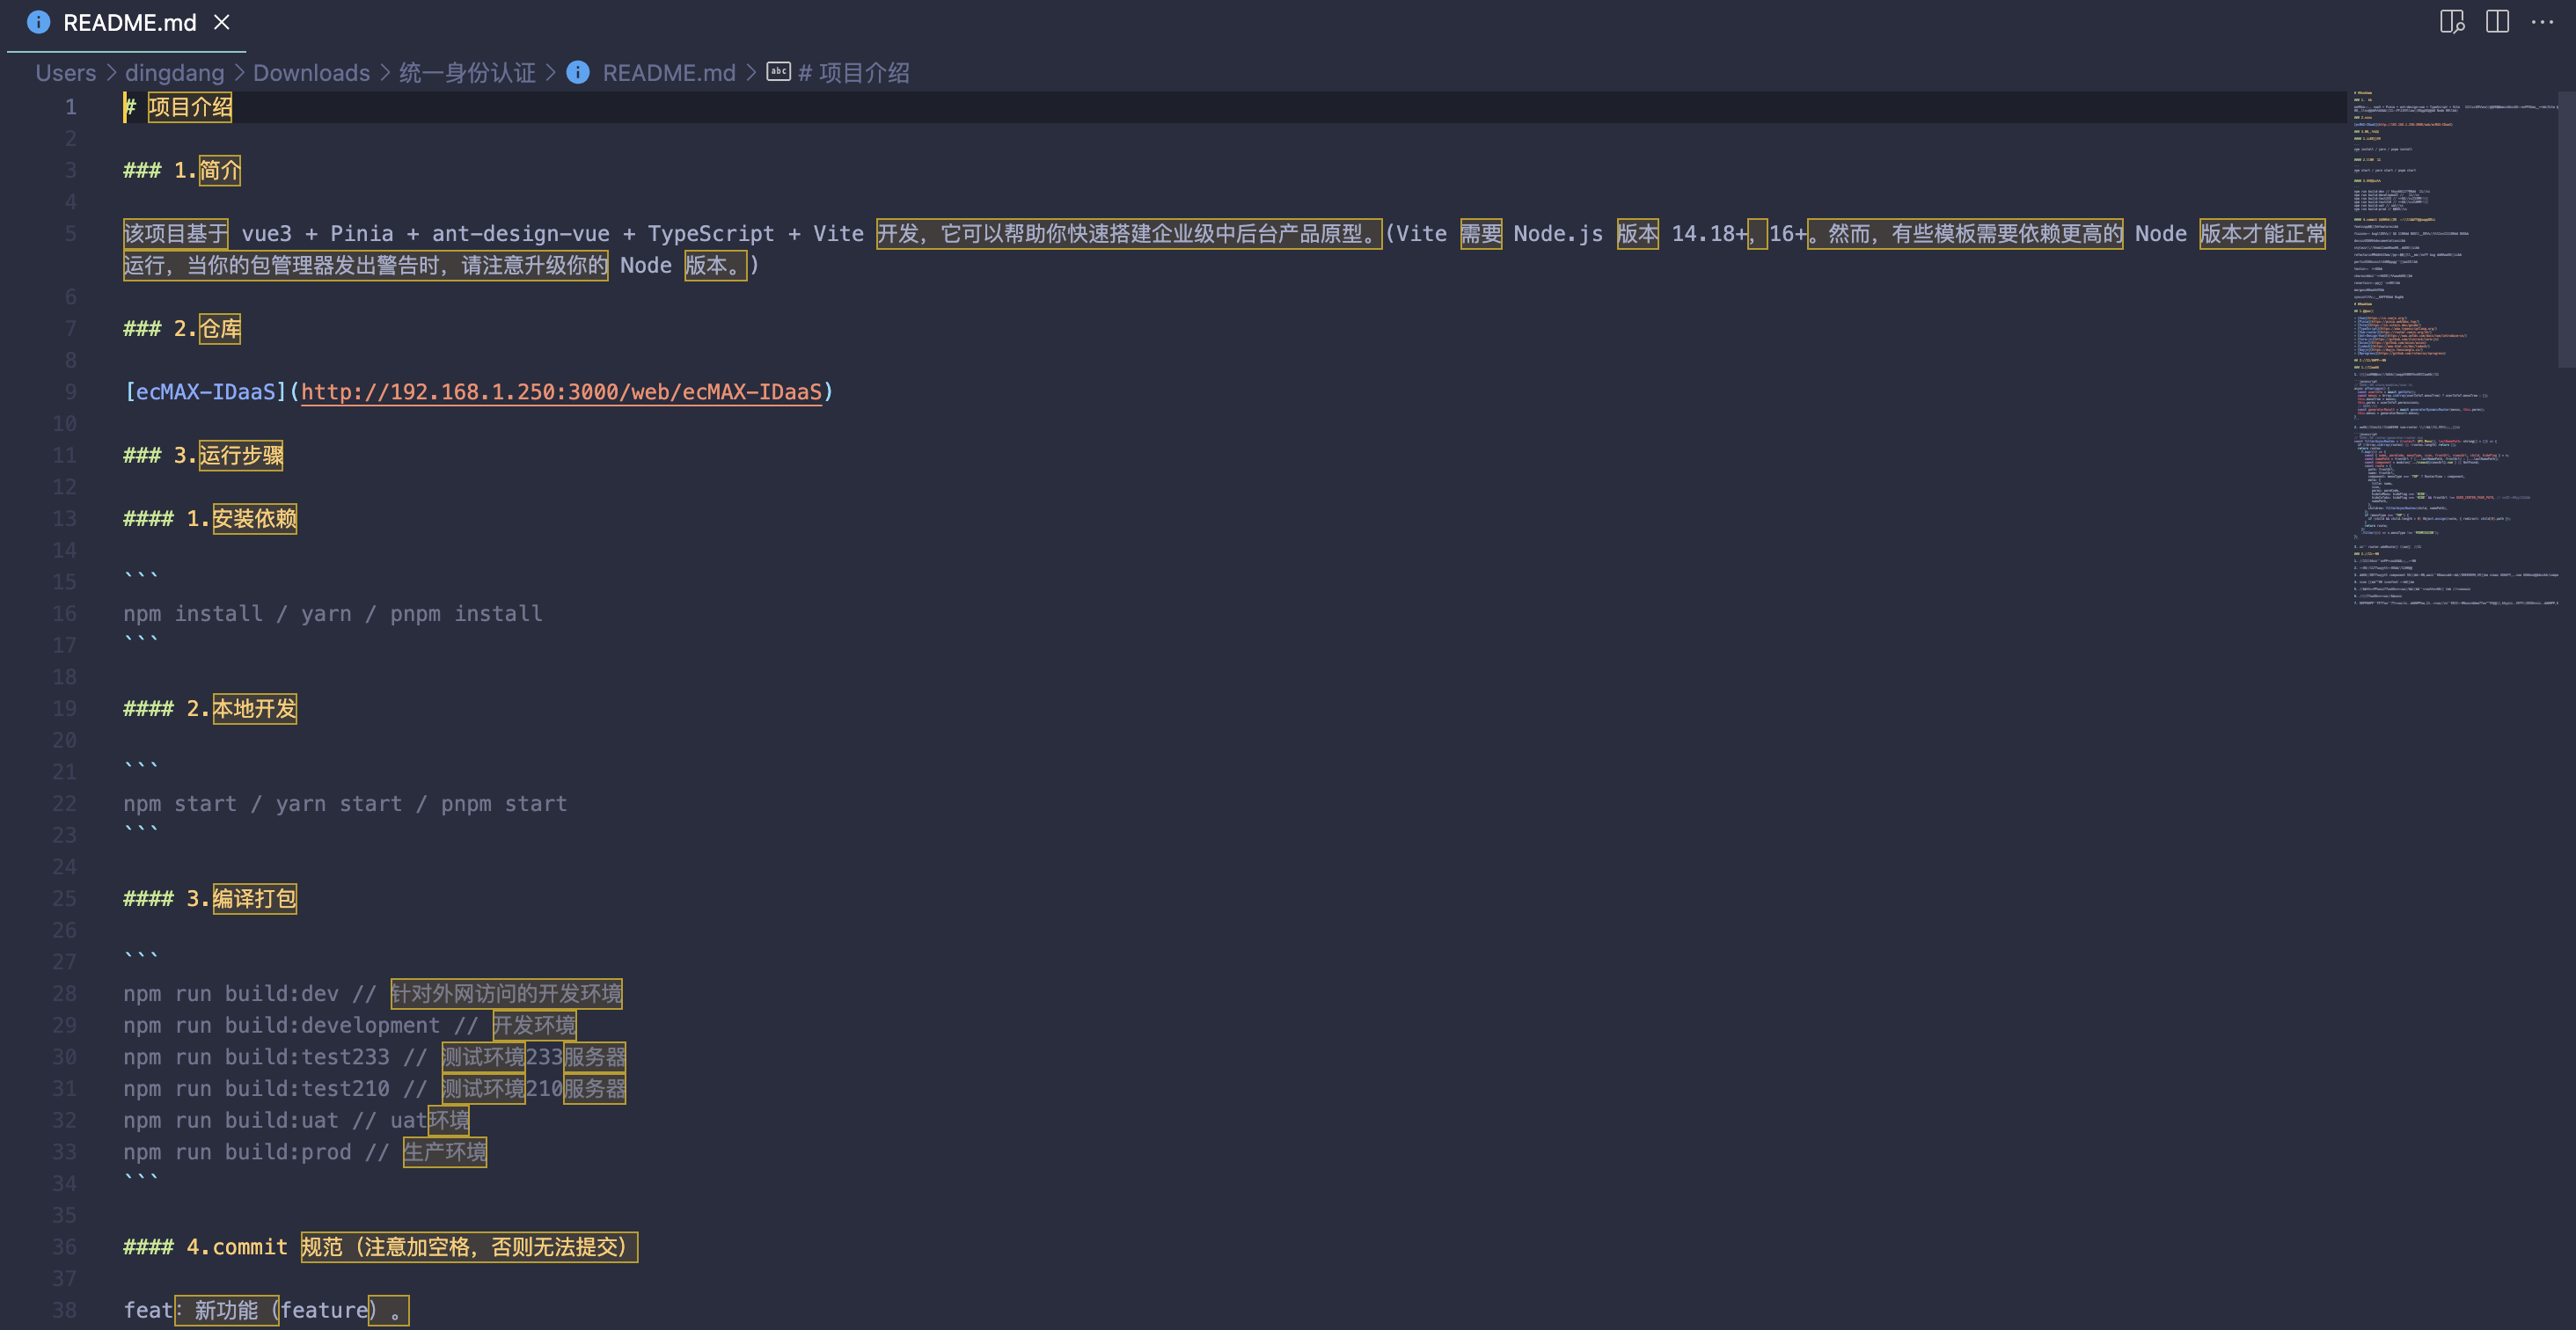Click line number 22 in the gutter

pyautogui.click(x=64, y=804)
